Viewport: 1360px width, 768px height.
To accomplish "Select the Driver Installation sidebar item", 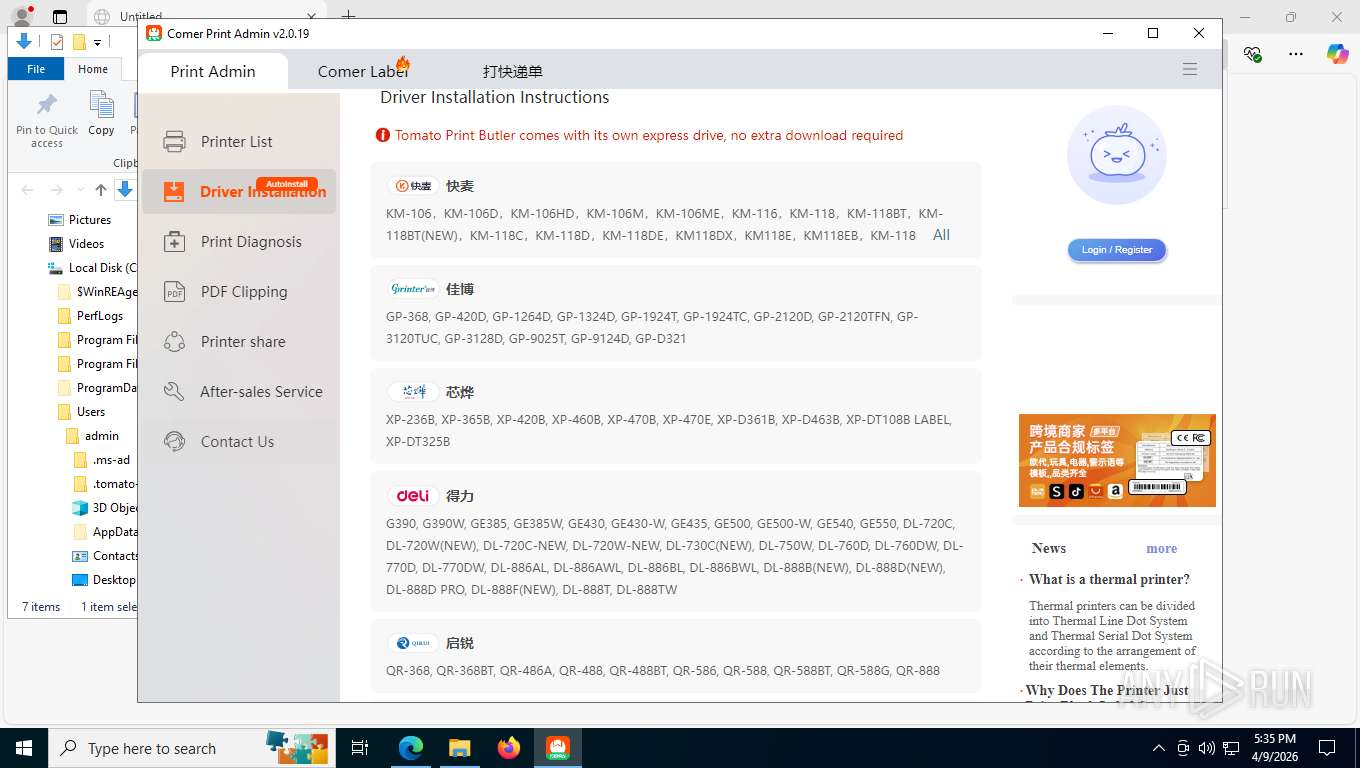I will point(238,192).
